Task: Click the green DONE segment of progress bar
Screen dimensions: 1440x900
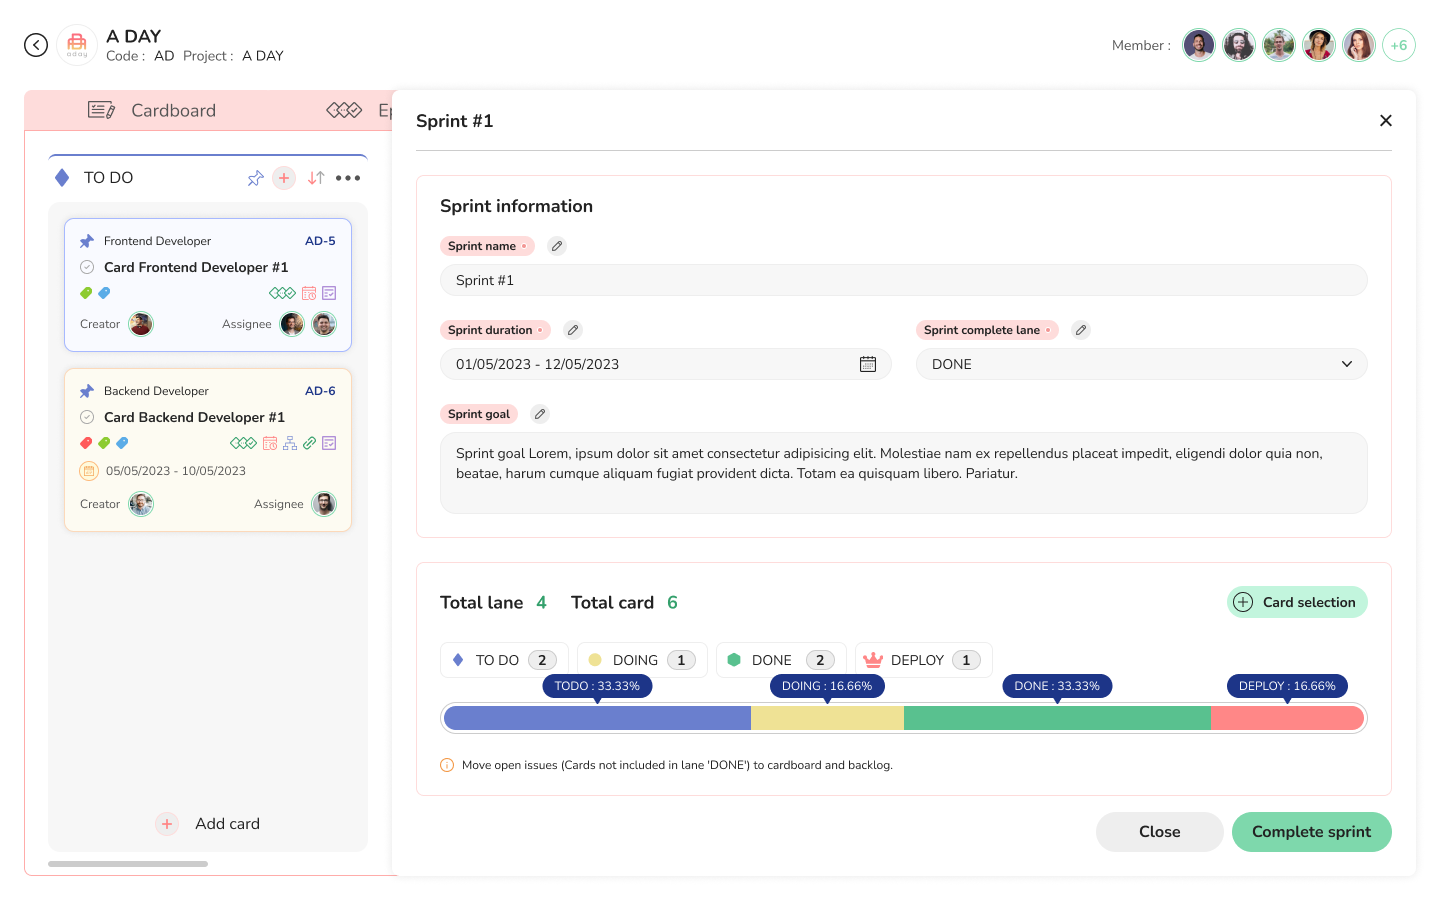Action: click(x=1056, y=718)
